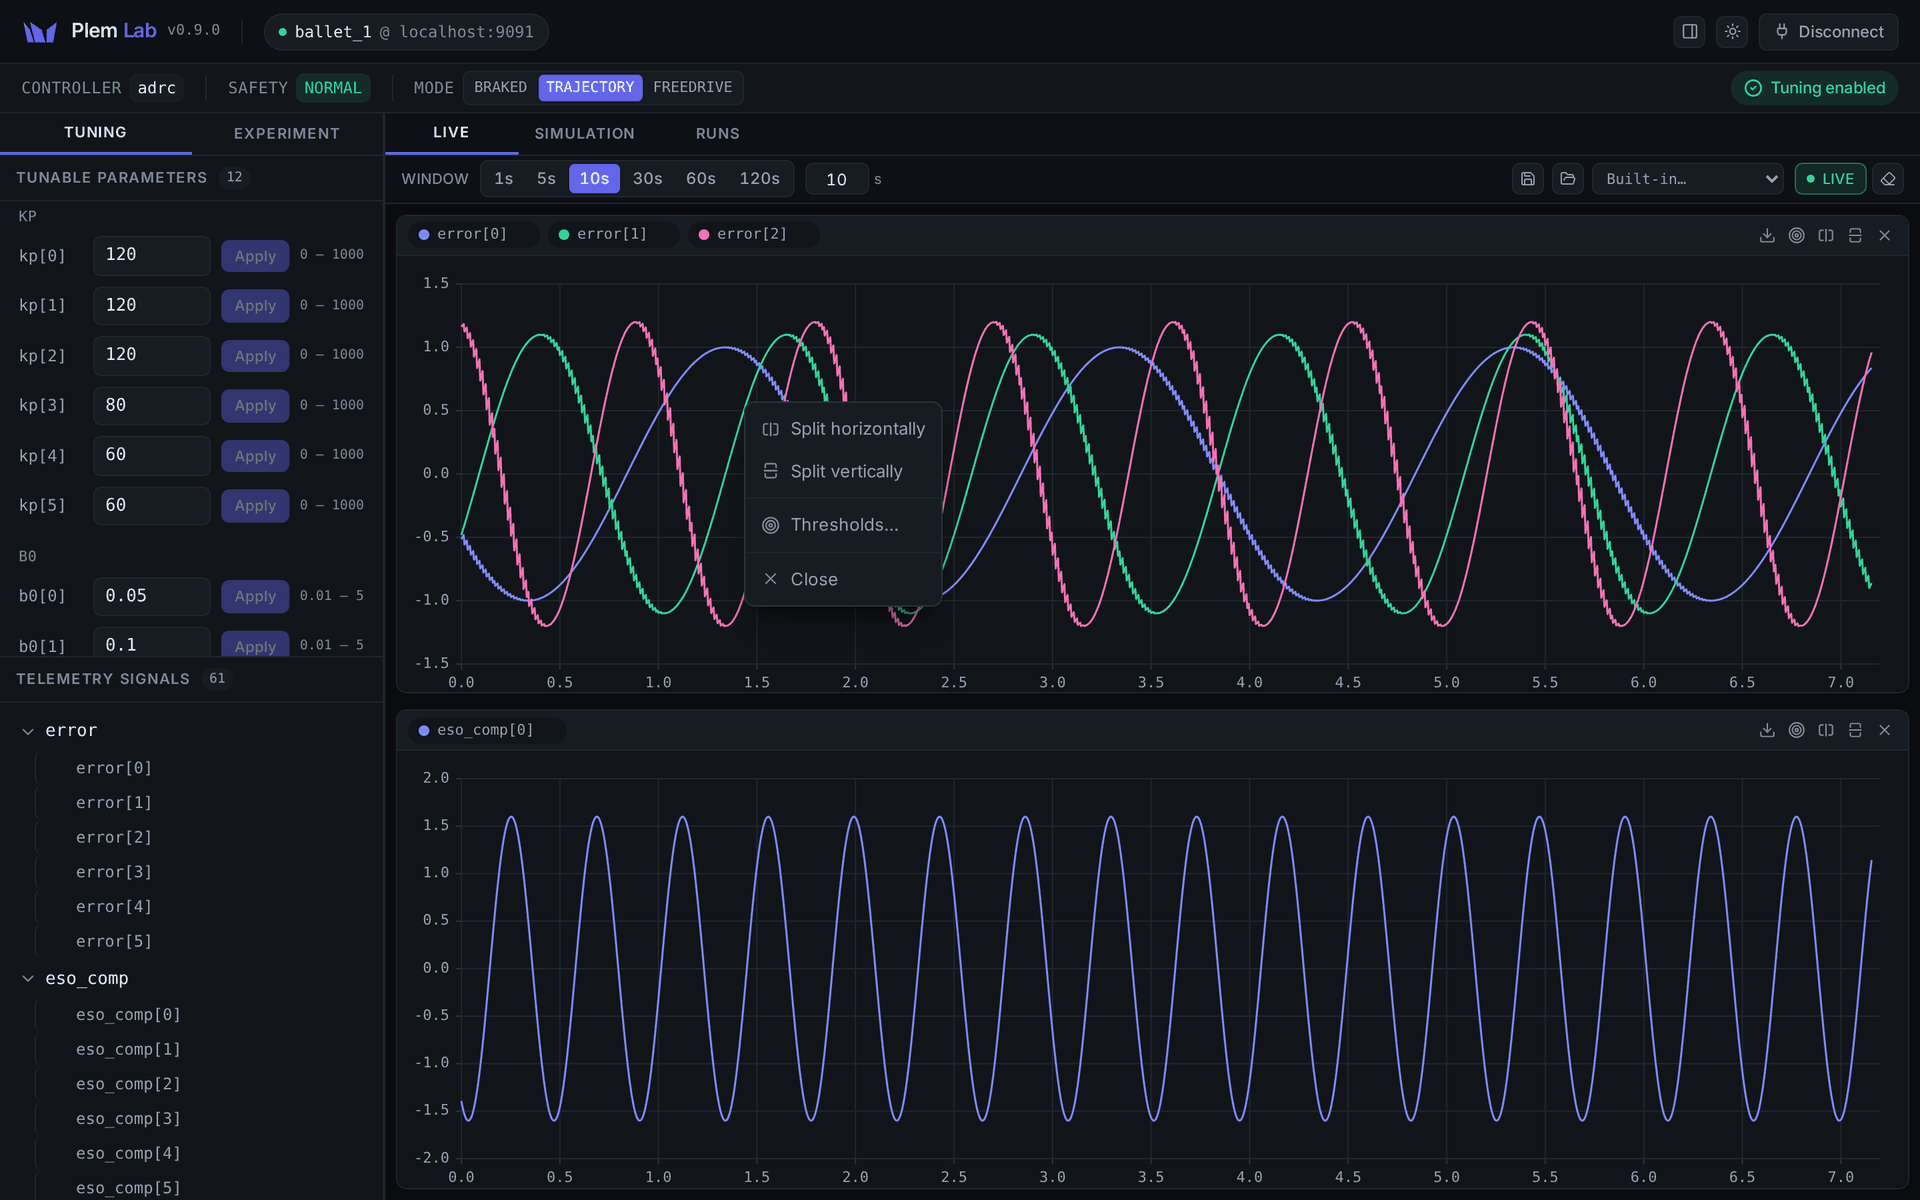The image size is (1920, 1200).
Task: Open the Built-in layout dropdown
Action: click(x=1688, y=179)
